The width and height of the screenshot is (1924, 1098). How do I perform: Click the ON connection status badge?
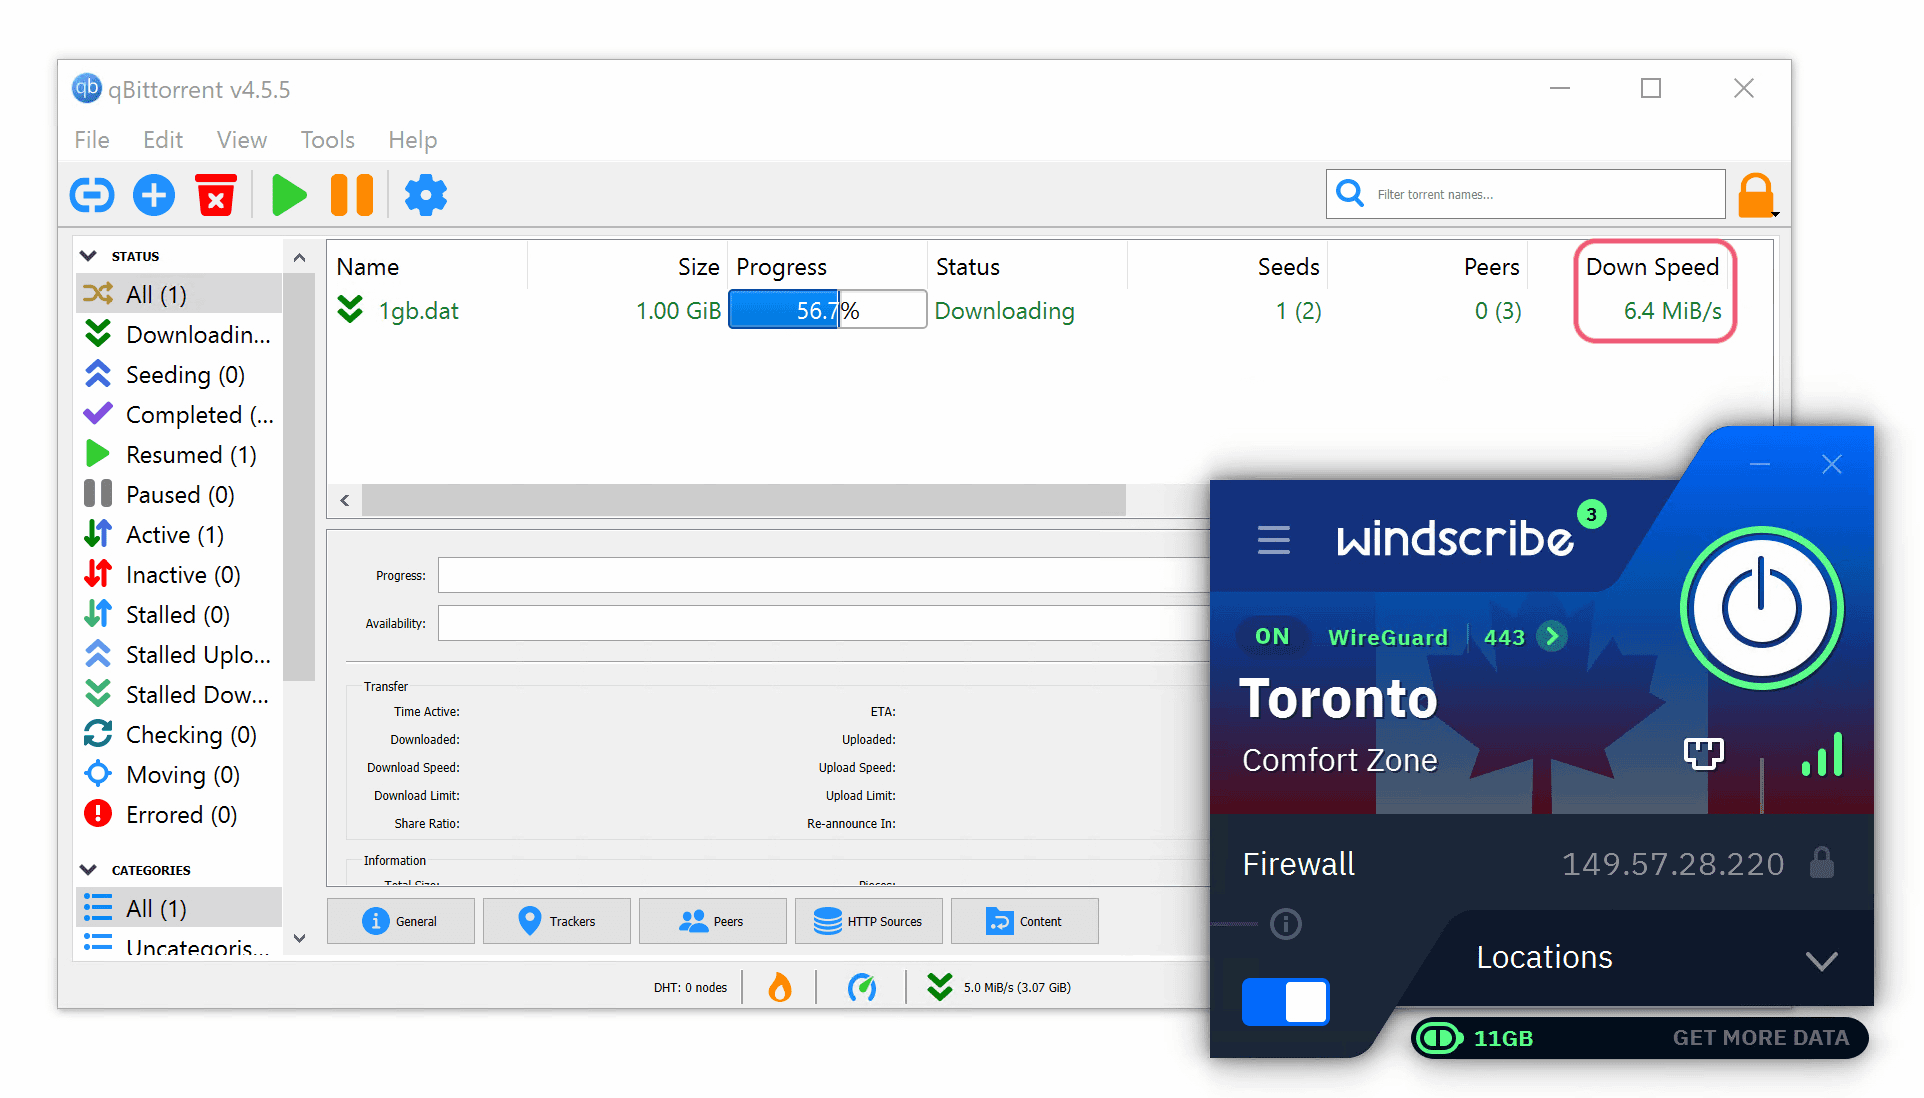[1272, 636]
